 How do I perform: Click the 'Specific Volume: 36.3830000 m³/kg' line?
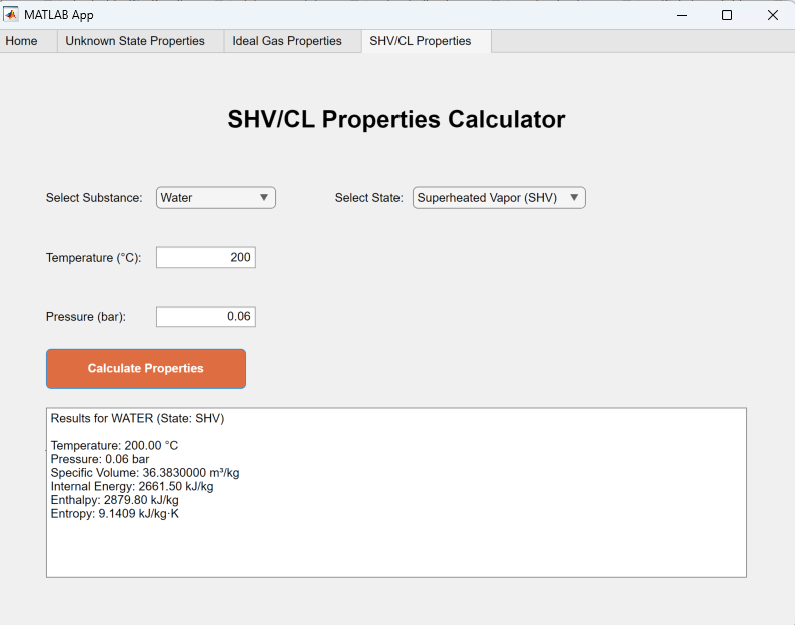coord(145,473)
